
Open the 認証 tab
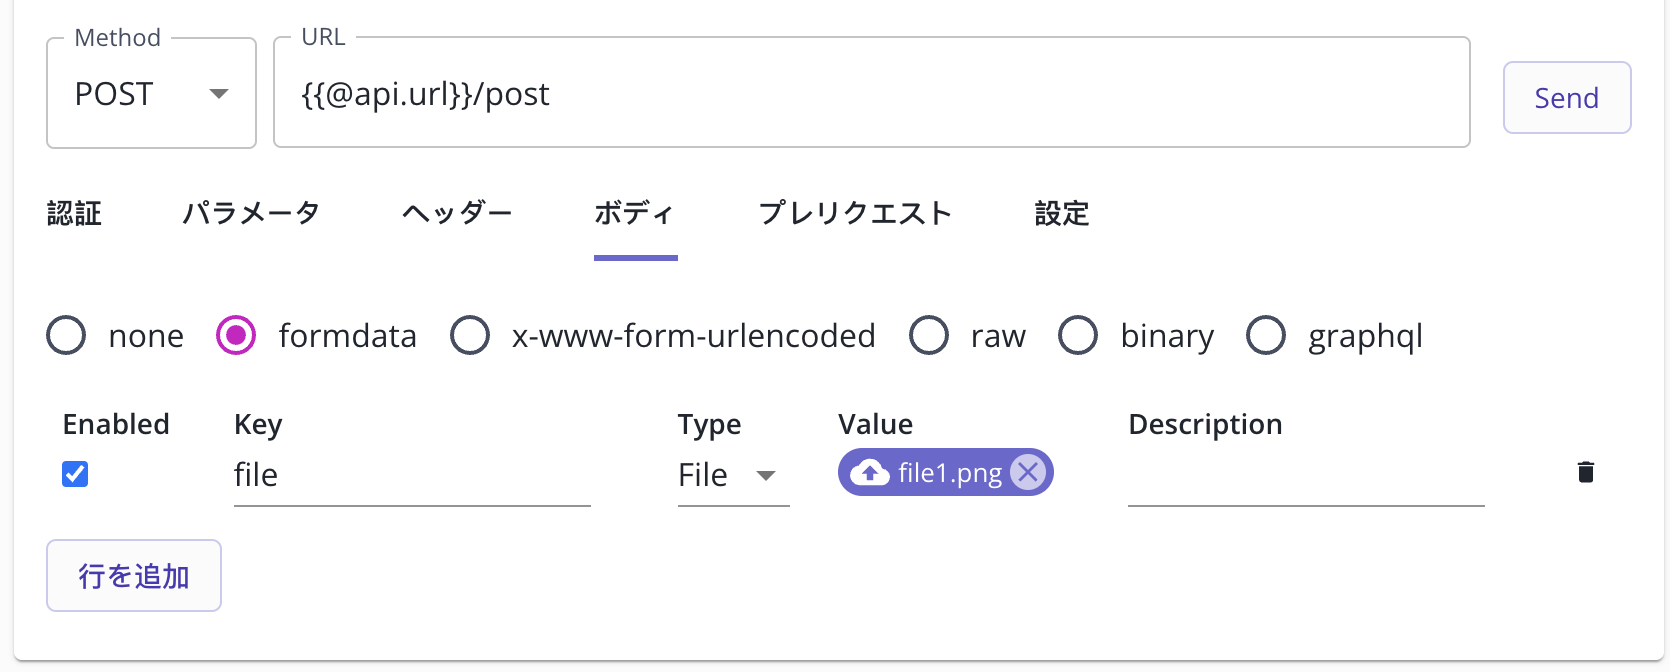point(74,213)
